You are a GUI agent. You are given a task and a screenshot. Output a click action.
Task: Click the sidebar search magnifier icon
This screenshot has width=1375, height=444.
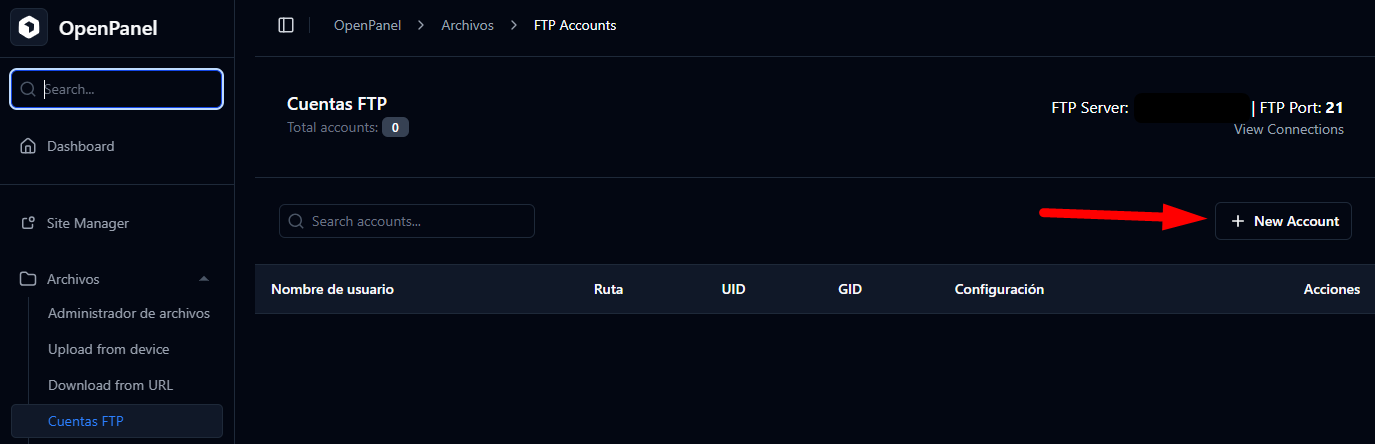click(28, 89)
